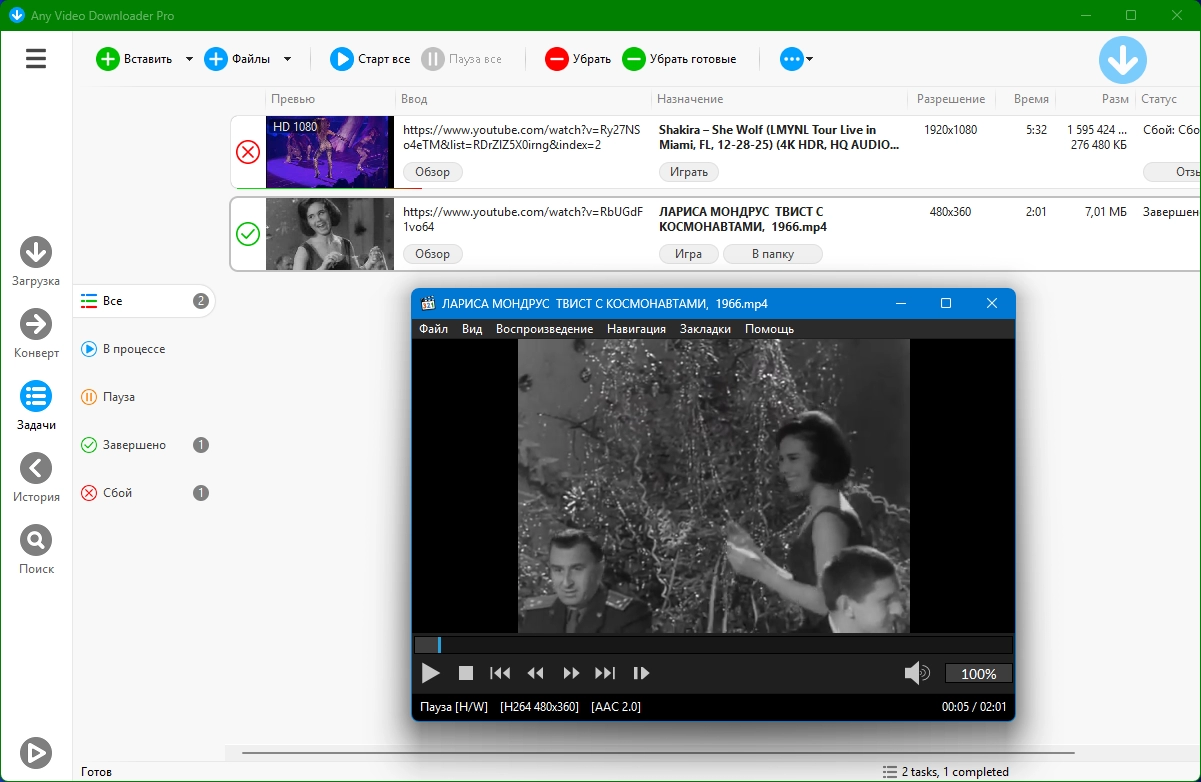Click the skip to previous track button

click(500, 674)
